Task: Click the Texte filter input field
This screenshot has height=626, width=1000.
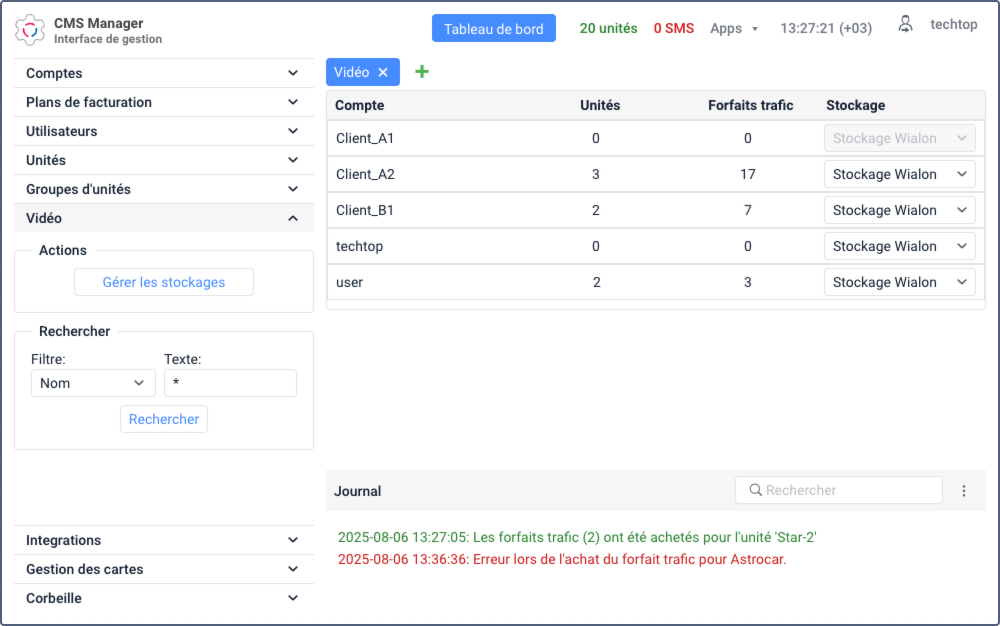Action: point(230,383)
